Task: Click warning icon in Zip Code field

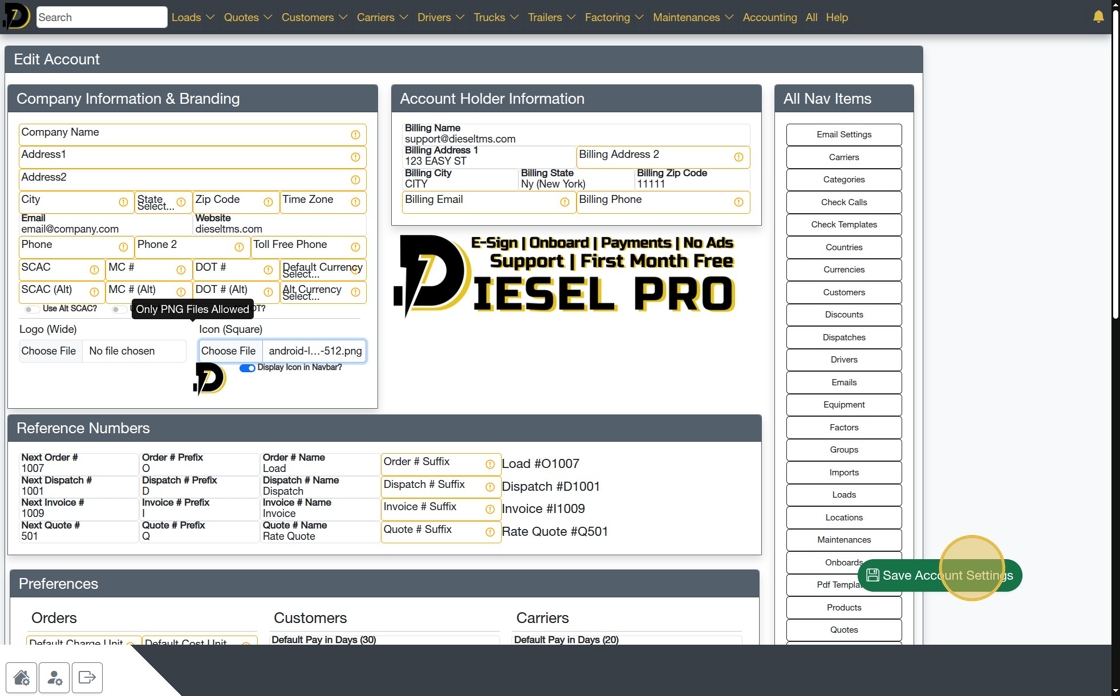Action: click(268, 202)
